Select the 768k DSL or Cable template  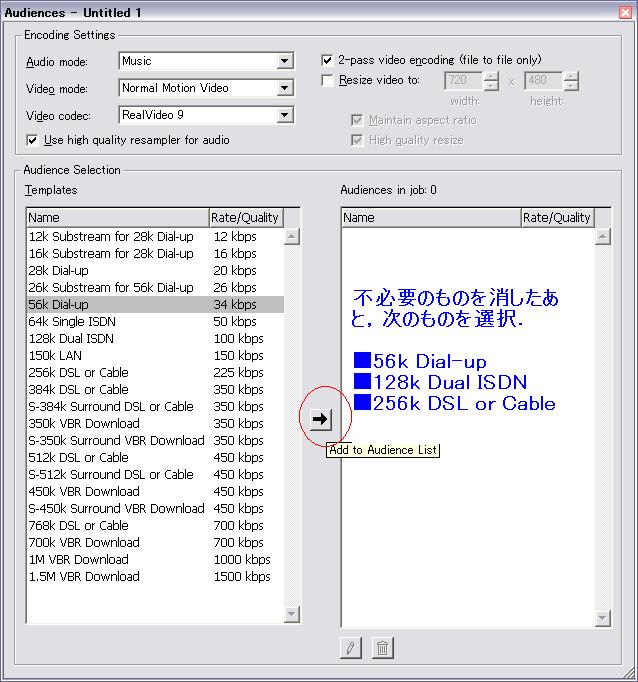pos(155,525)
